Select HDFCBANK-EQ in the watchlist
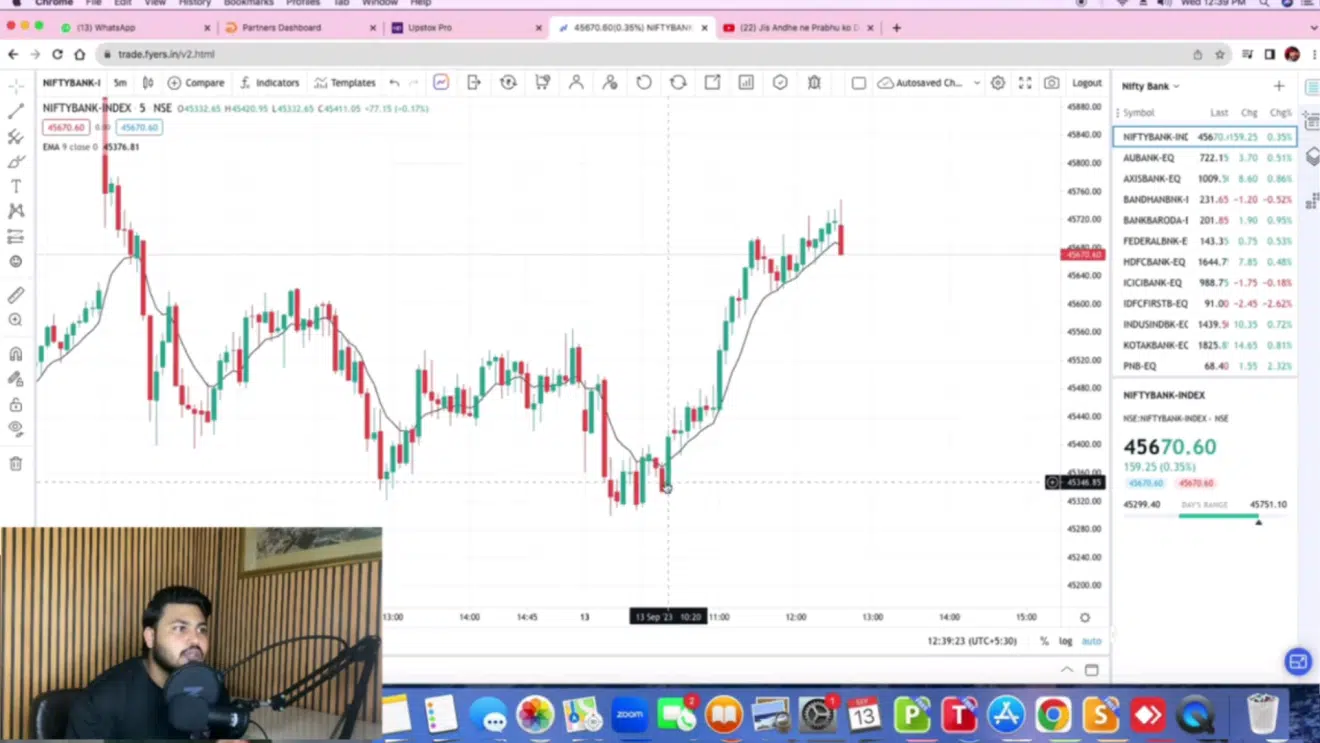This screenshot has height=743, width=1320. [x=1205, y=262]
